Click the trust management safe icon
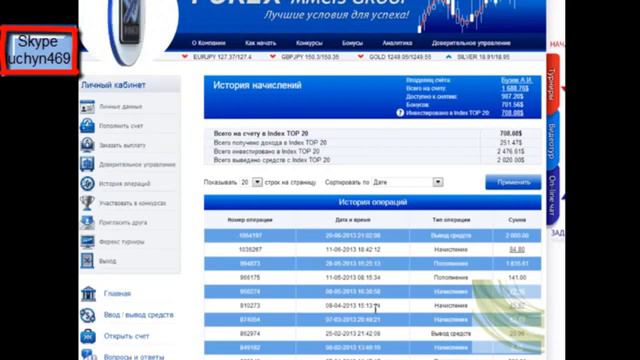Screen dimensions: 640x360 point(87,164)
